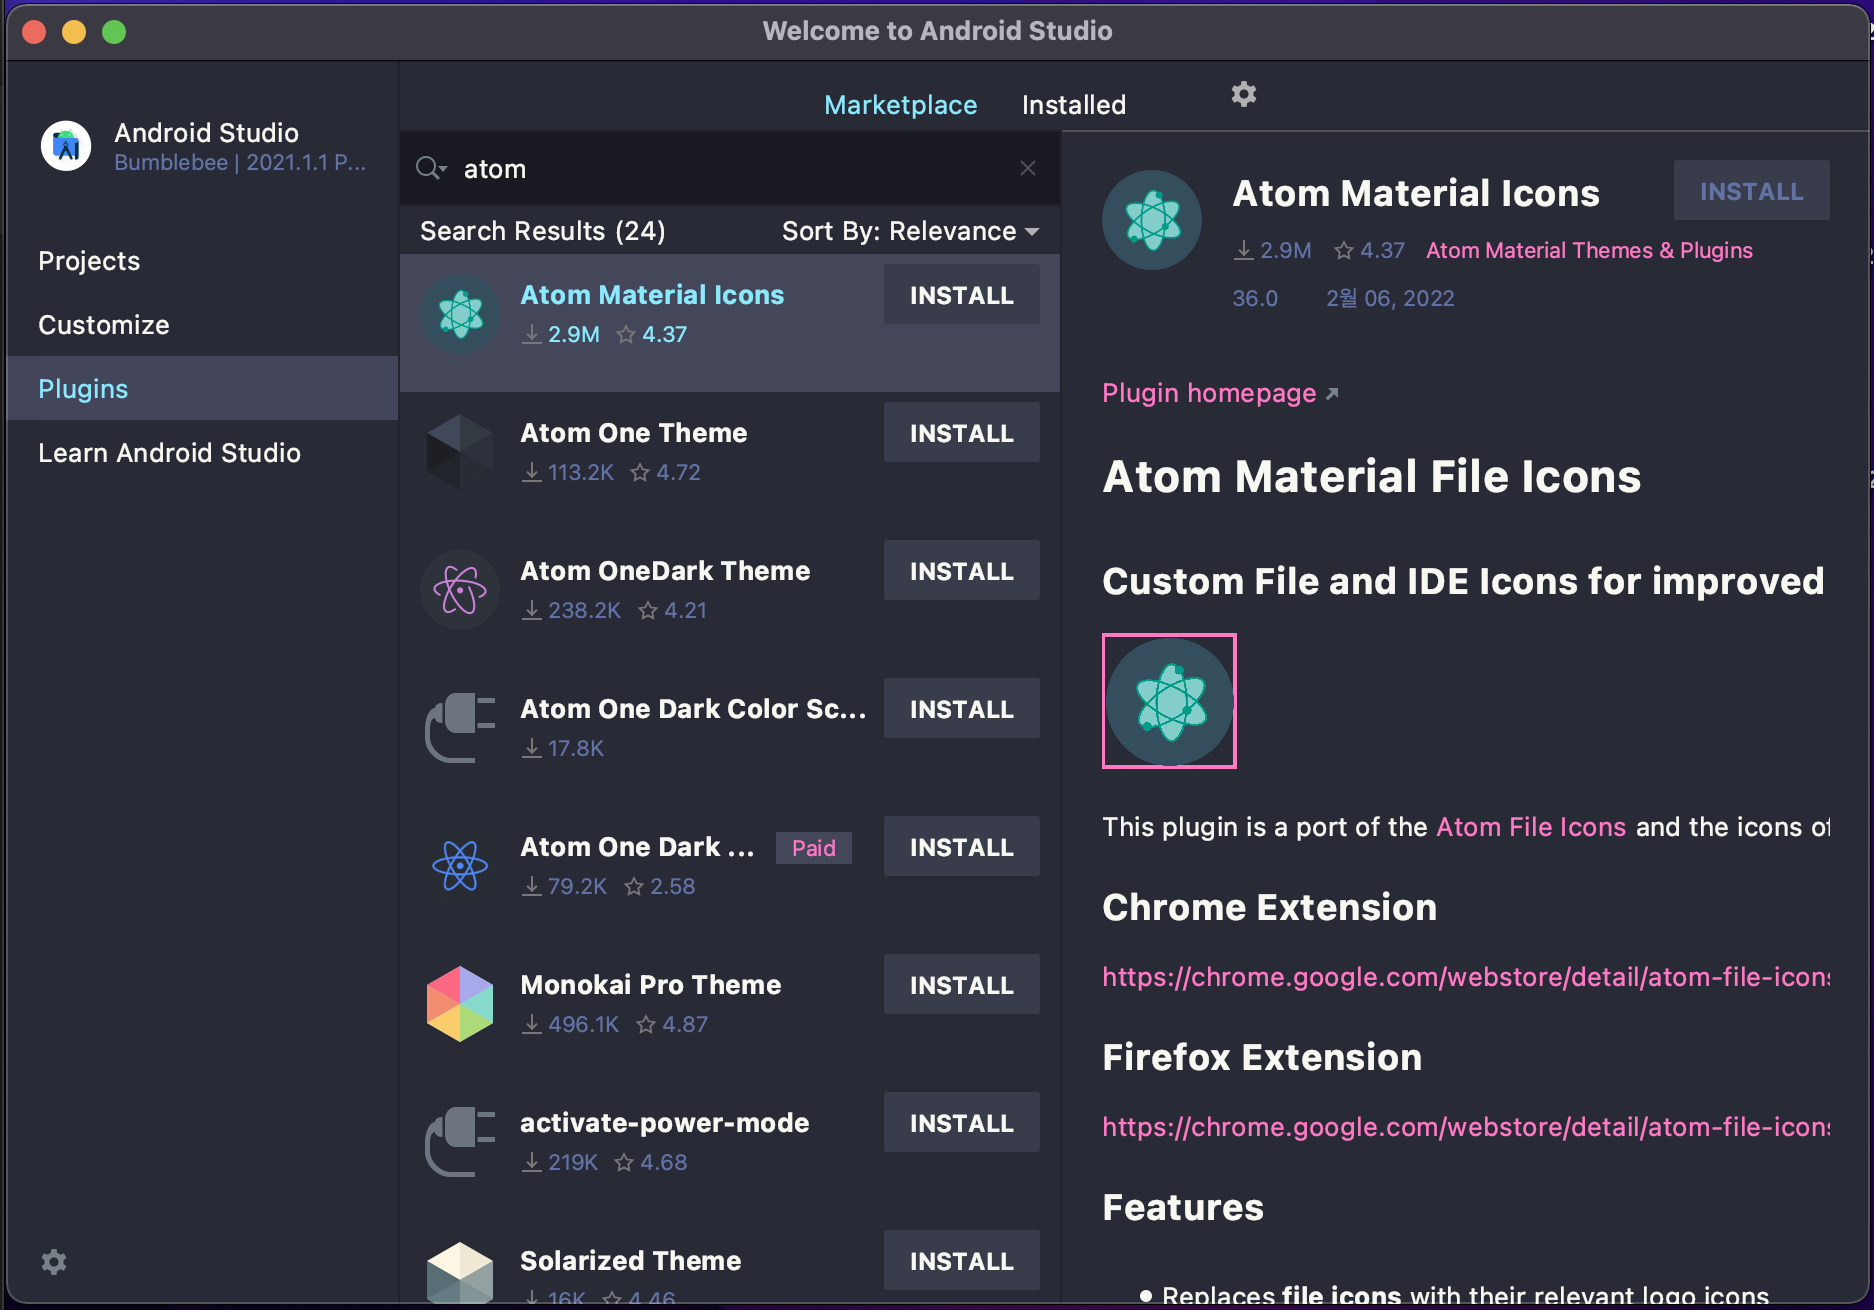This screenshot has width=1874, height=1310.
Task: Switch to the Marketplace tab
Action: click(900, 105)
